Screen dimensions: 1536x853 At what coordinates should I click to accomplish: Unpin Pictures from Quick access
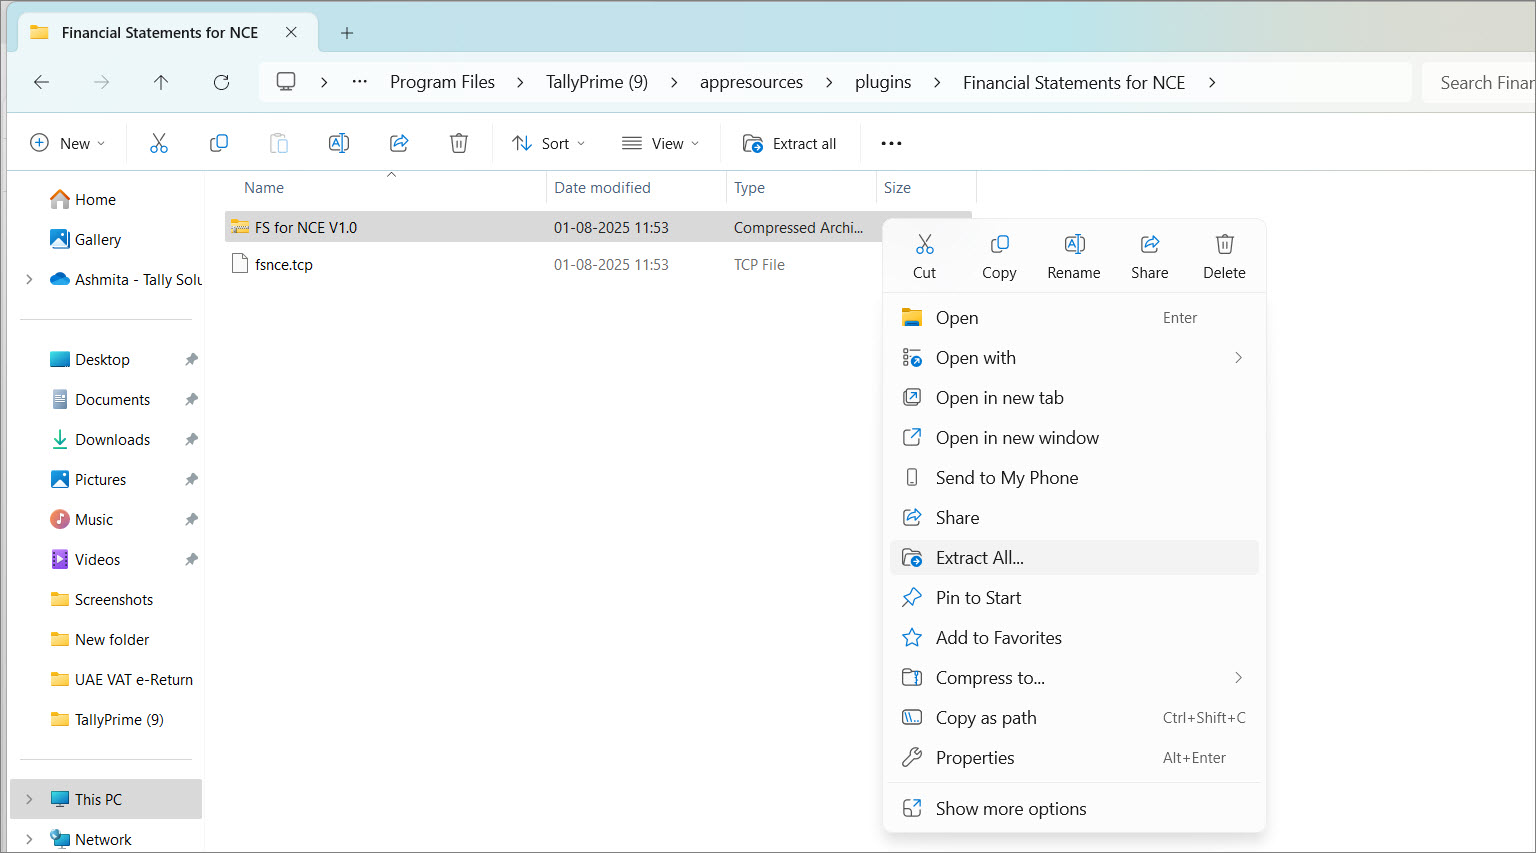(191, 479)
